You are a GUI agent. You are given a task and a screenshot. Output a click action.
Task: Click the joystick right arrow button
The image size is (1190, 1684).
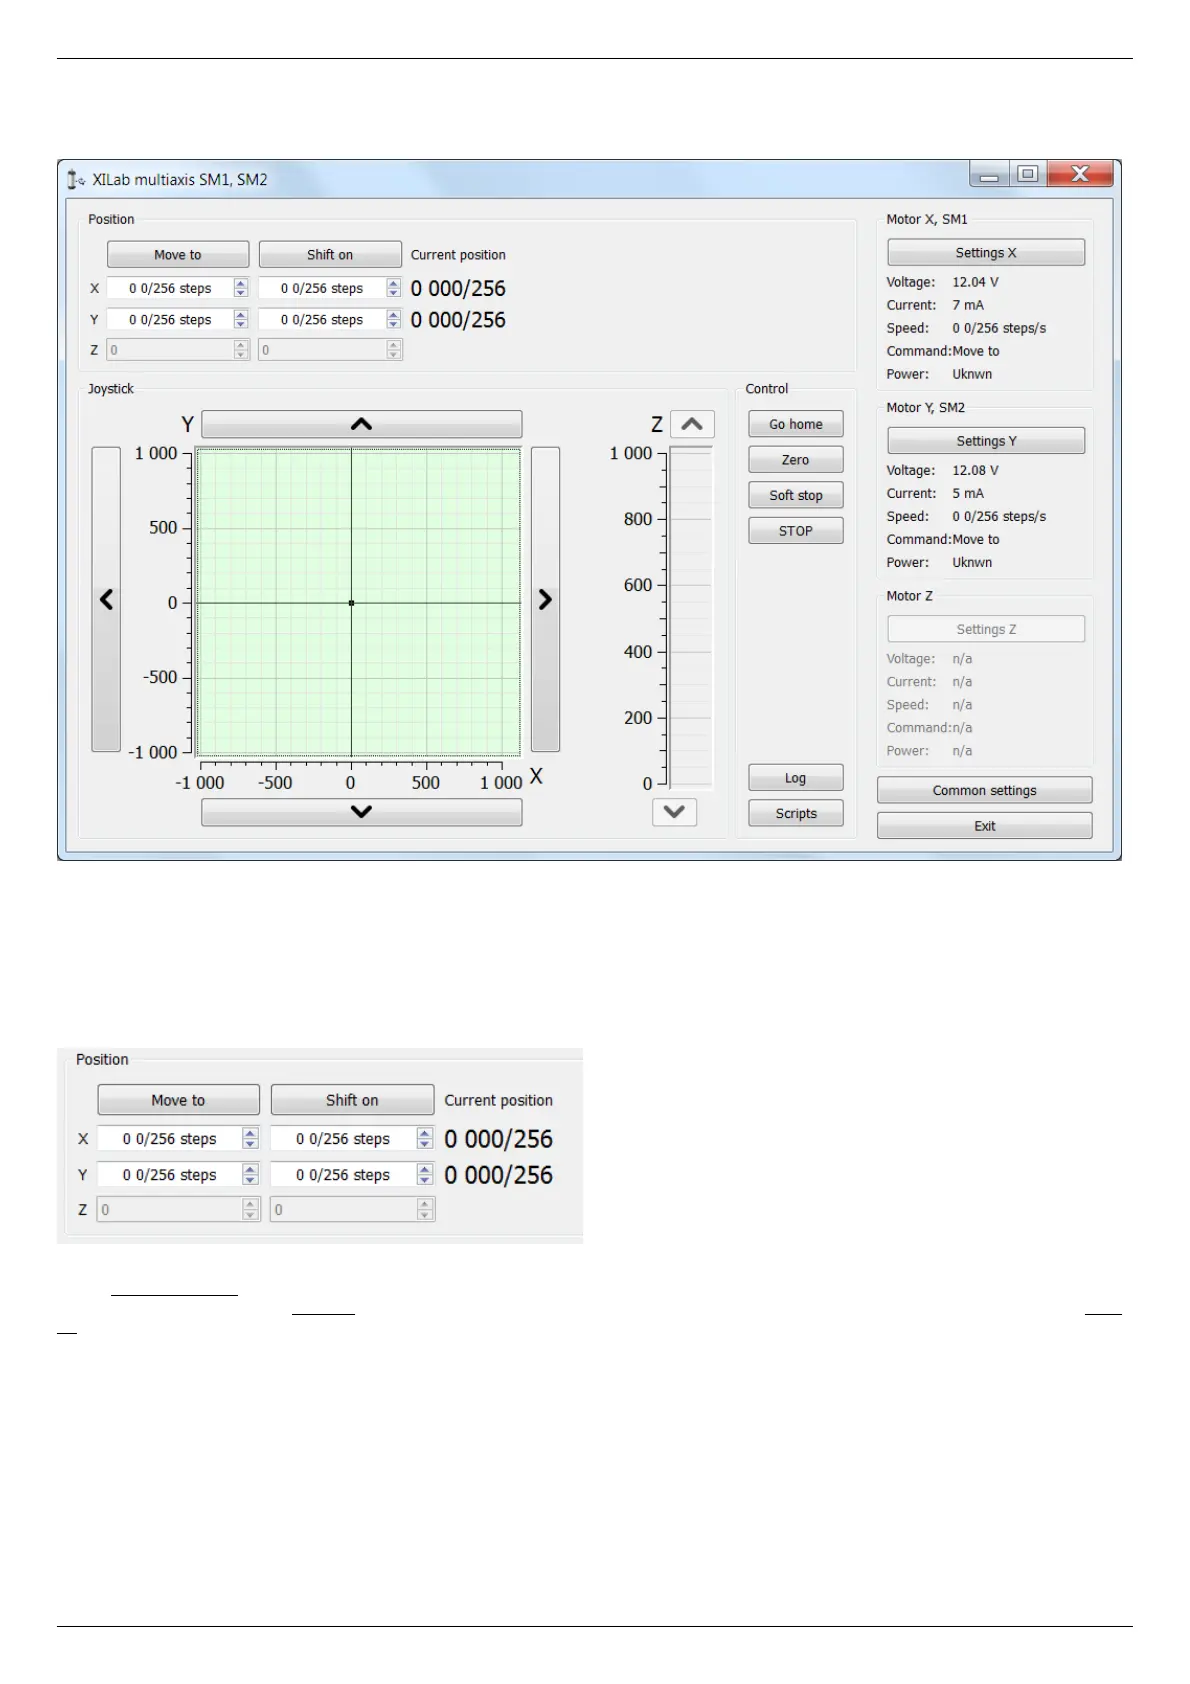[x=545, y=599]
